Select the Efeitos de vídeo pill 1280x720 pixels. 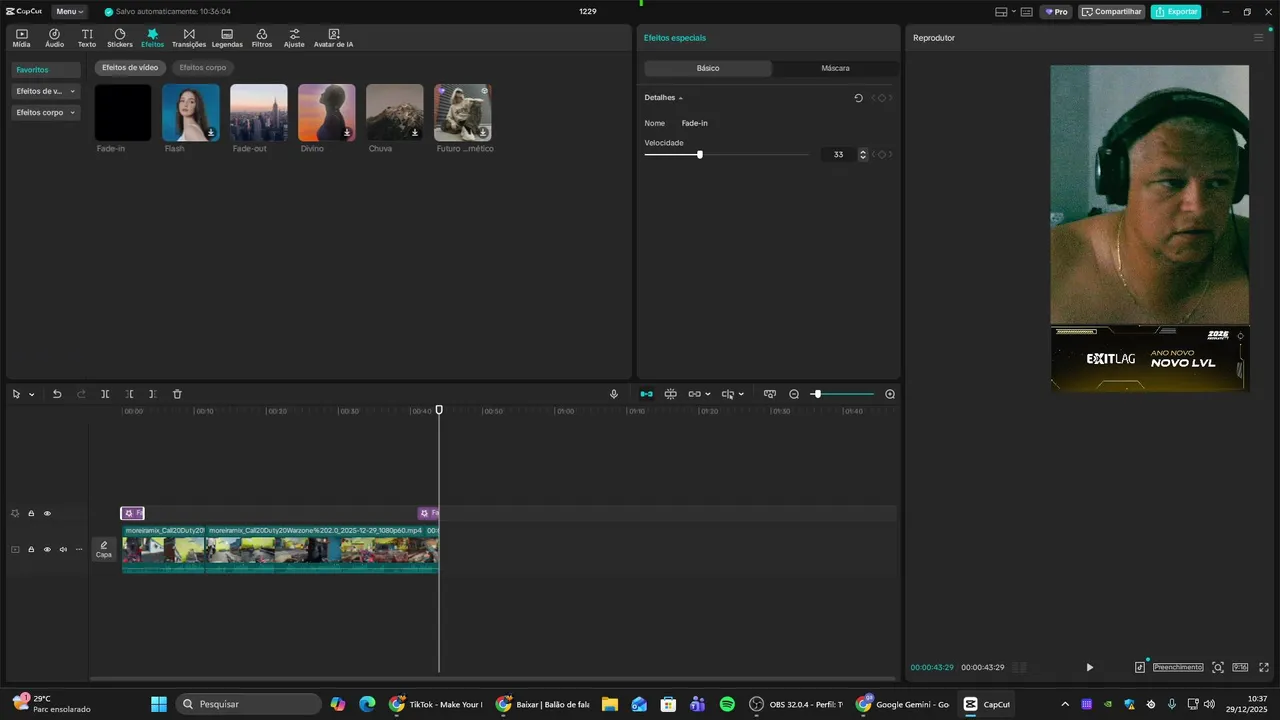click(x=130, y=68)
